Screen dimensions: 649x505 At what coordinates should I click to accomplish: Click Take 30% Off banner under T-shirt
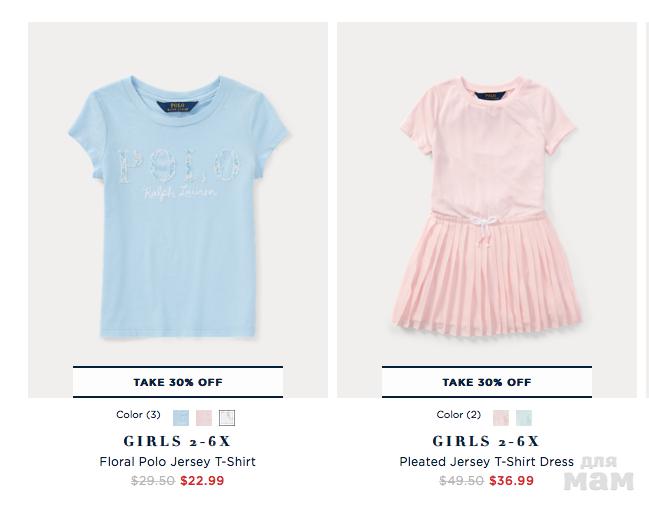point(178,382)
